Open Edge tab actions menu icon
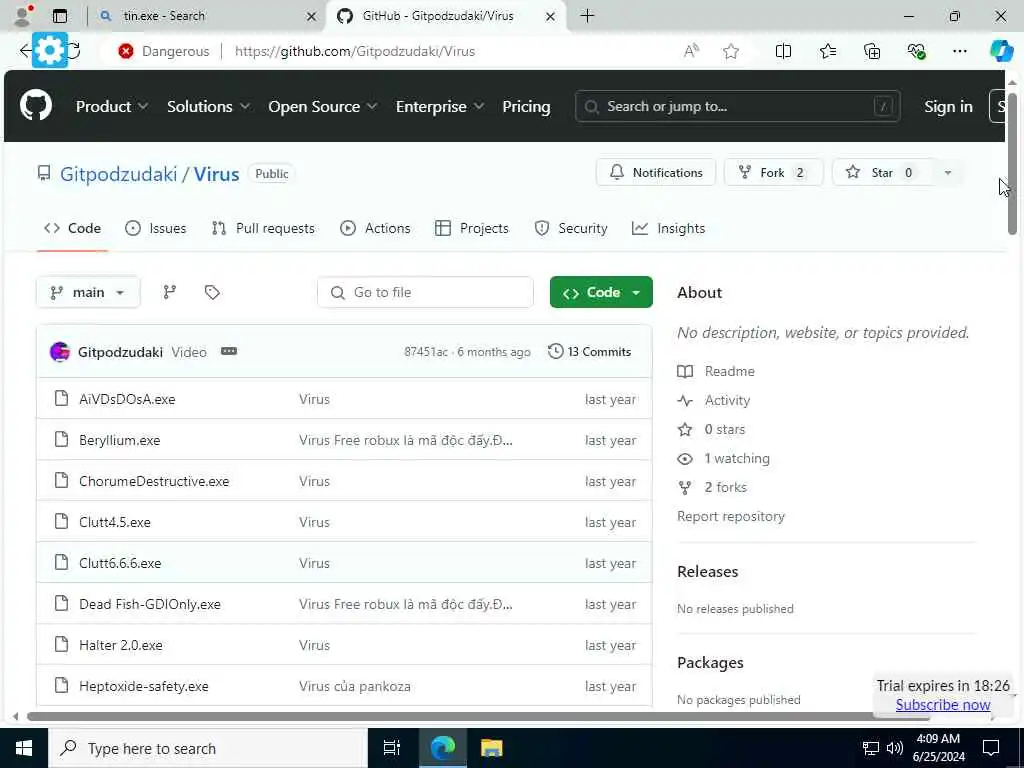Screen dimensions: 1024x768 (60, 16)
